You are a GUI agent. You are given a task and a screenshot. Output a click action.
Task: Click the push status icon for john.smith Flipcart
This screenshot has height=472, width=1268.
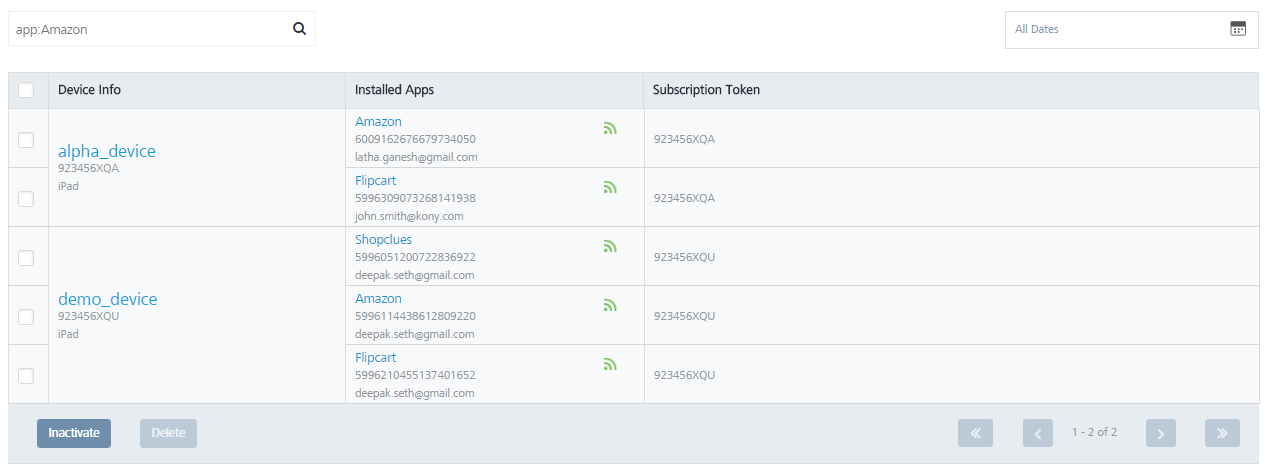click(610, 187)
